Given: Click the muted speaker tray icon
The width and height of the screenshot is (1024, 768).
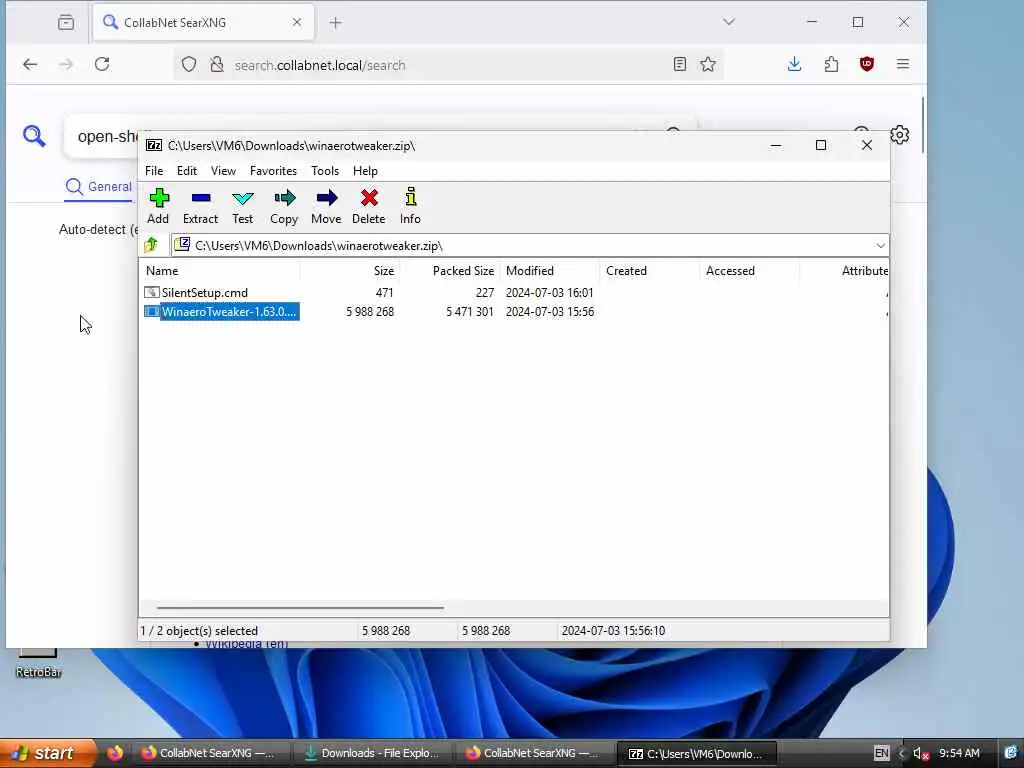Looking at the screenshot, I should [921, 754].
